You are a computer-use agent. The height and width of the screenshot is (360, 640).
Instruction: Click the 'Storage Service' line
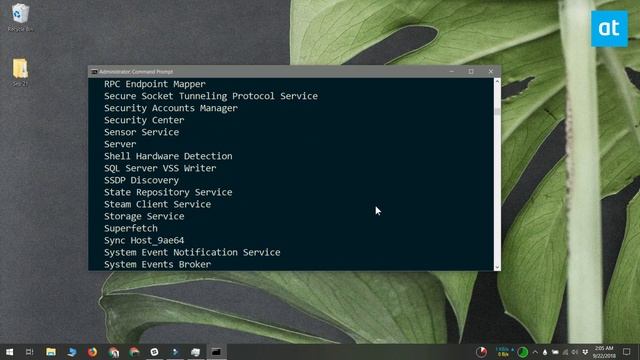coord(144,216)
